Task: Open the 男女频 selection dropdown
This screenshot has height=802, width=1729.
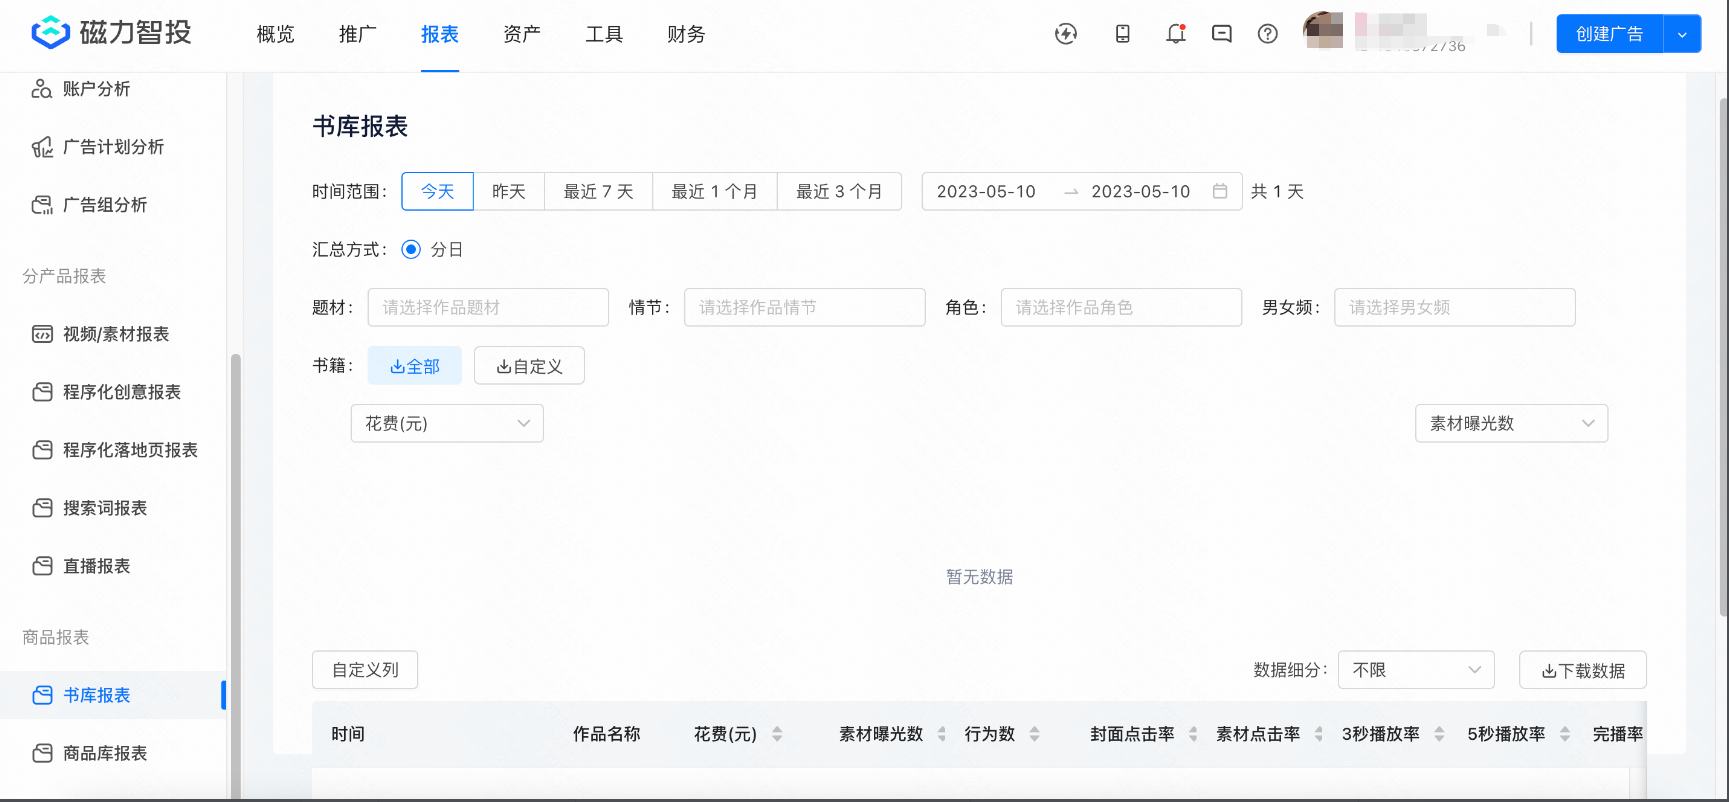Action: [x=1455, y=307]
